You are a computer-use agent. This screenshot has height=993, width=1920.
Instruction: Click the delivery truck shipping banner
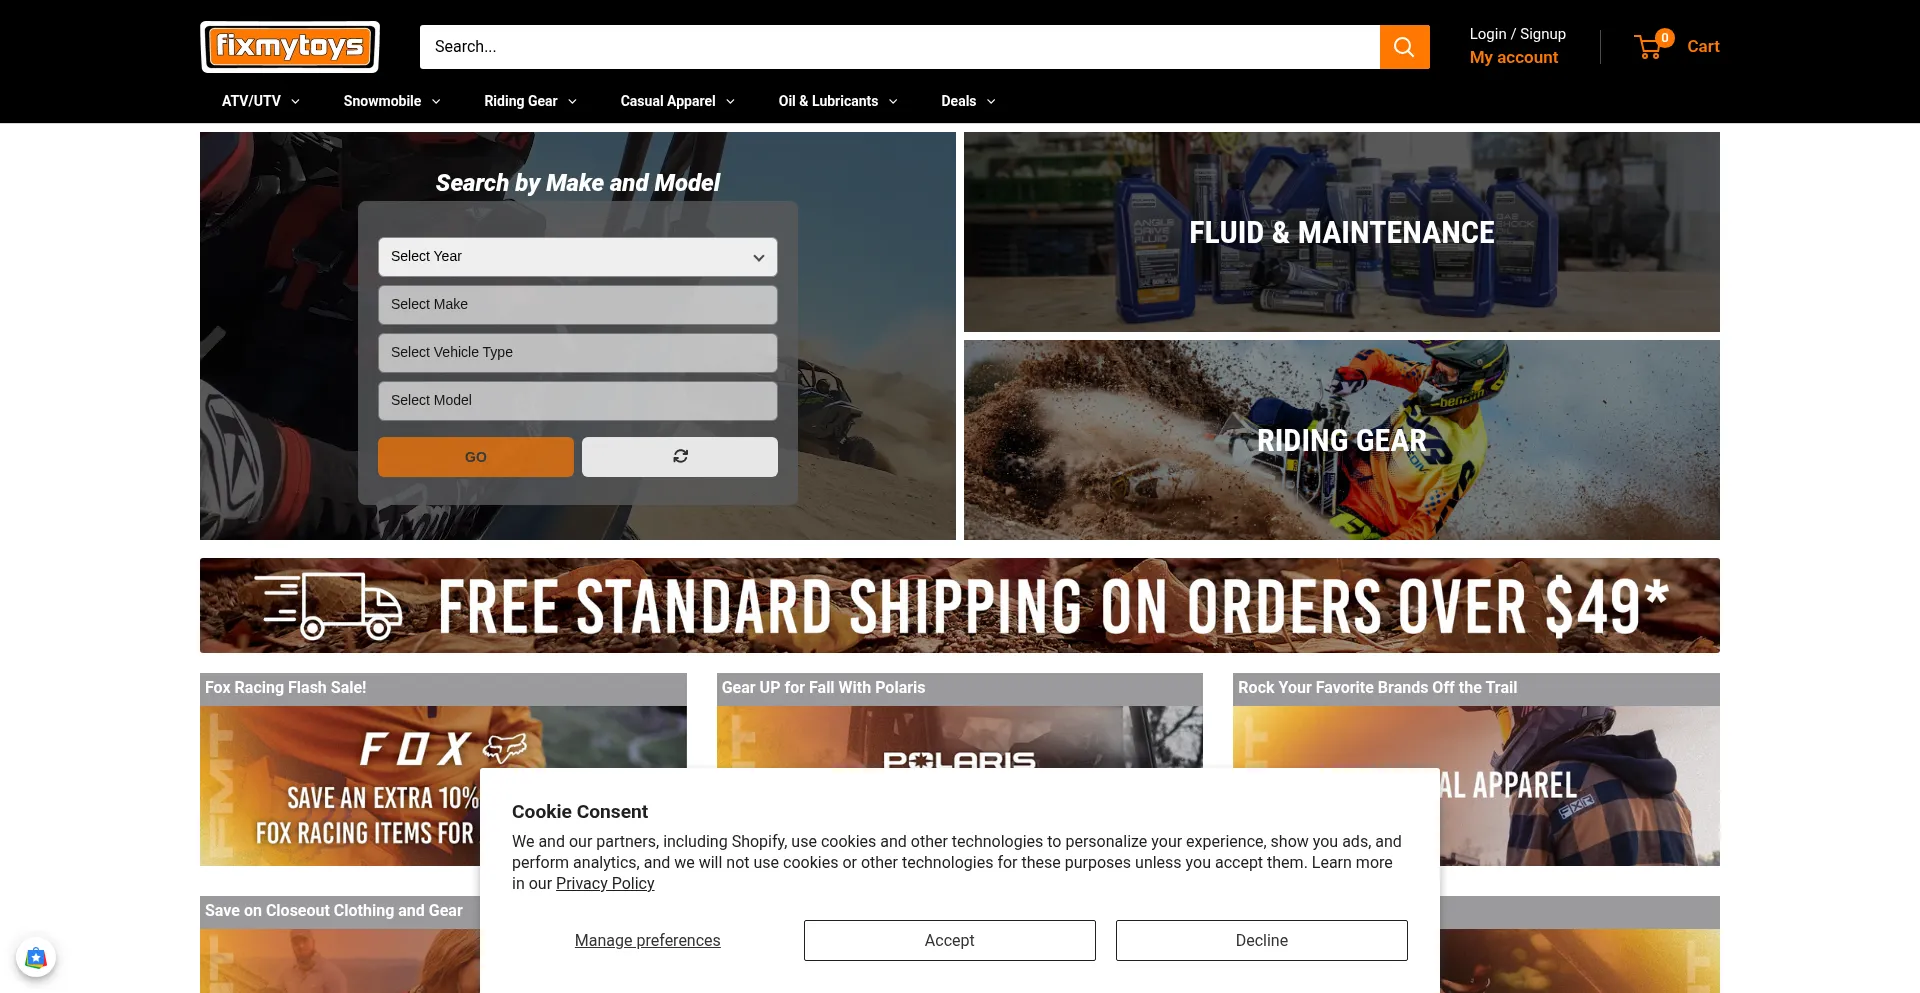[x=960, y=606]
